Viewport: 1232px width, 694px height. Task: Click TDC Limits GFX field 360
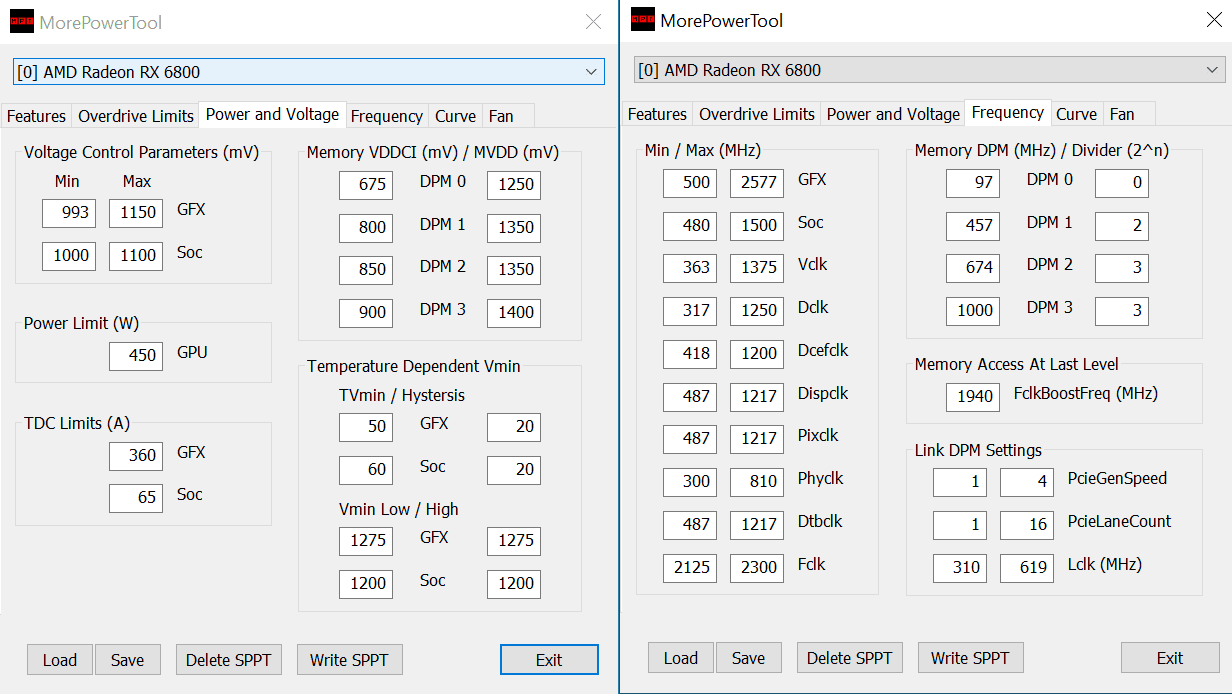tap(136, 455)
